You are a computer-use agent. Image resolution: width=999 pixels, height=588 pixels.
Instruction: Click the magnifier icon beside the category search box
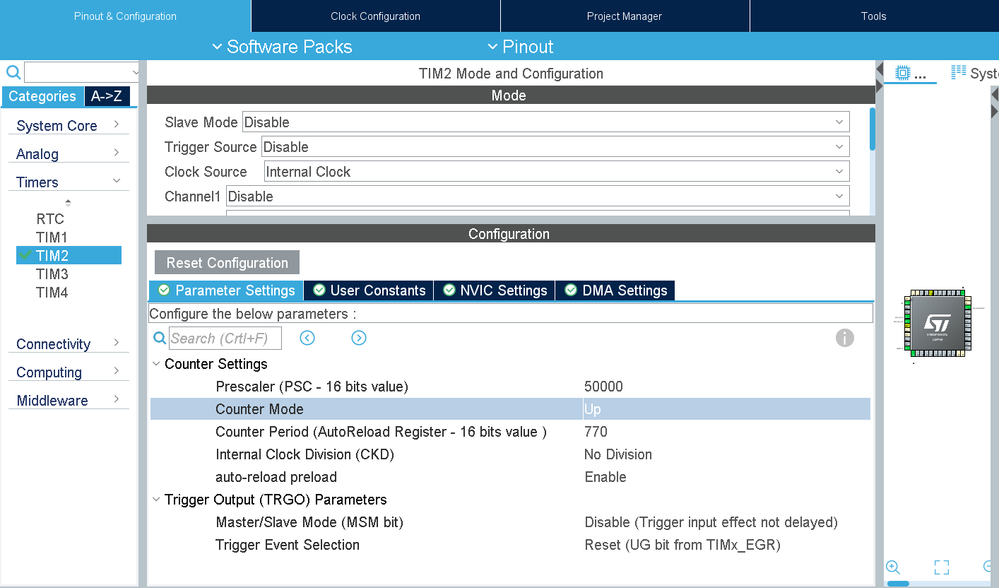click(13, 72)
